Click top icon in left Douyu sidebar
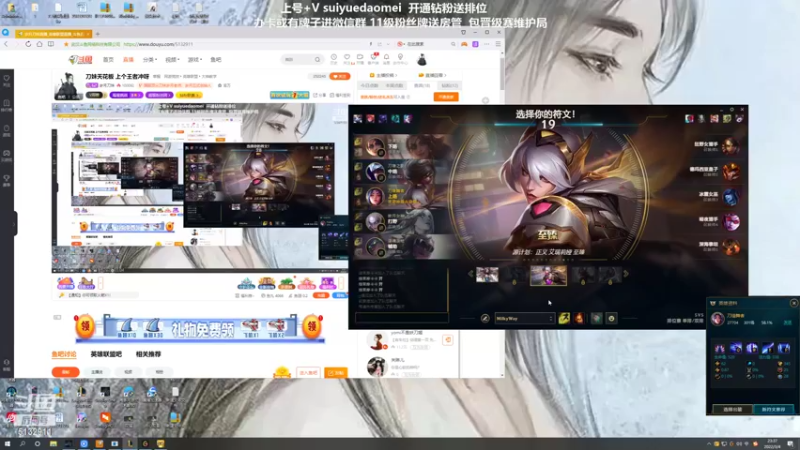 click(7, 80)
